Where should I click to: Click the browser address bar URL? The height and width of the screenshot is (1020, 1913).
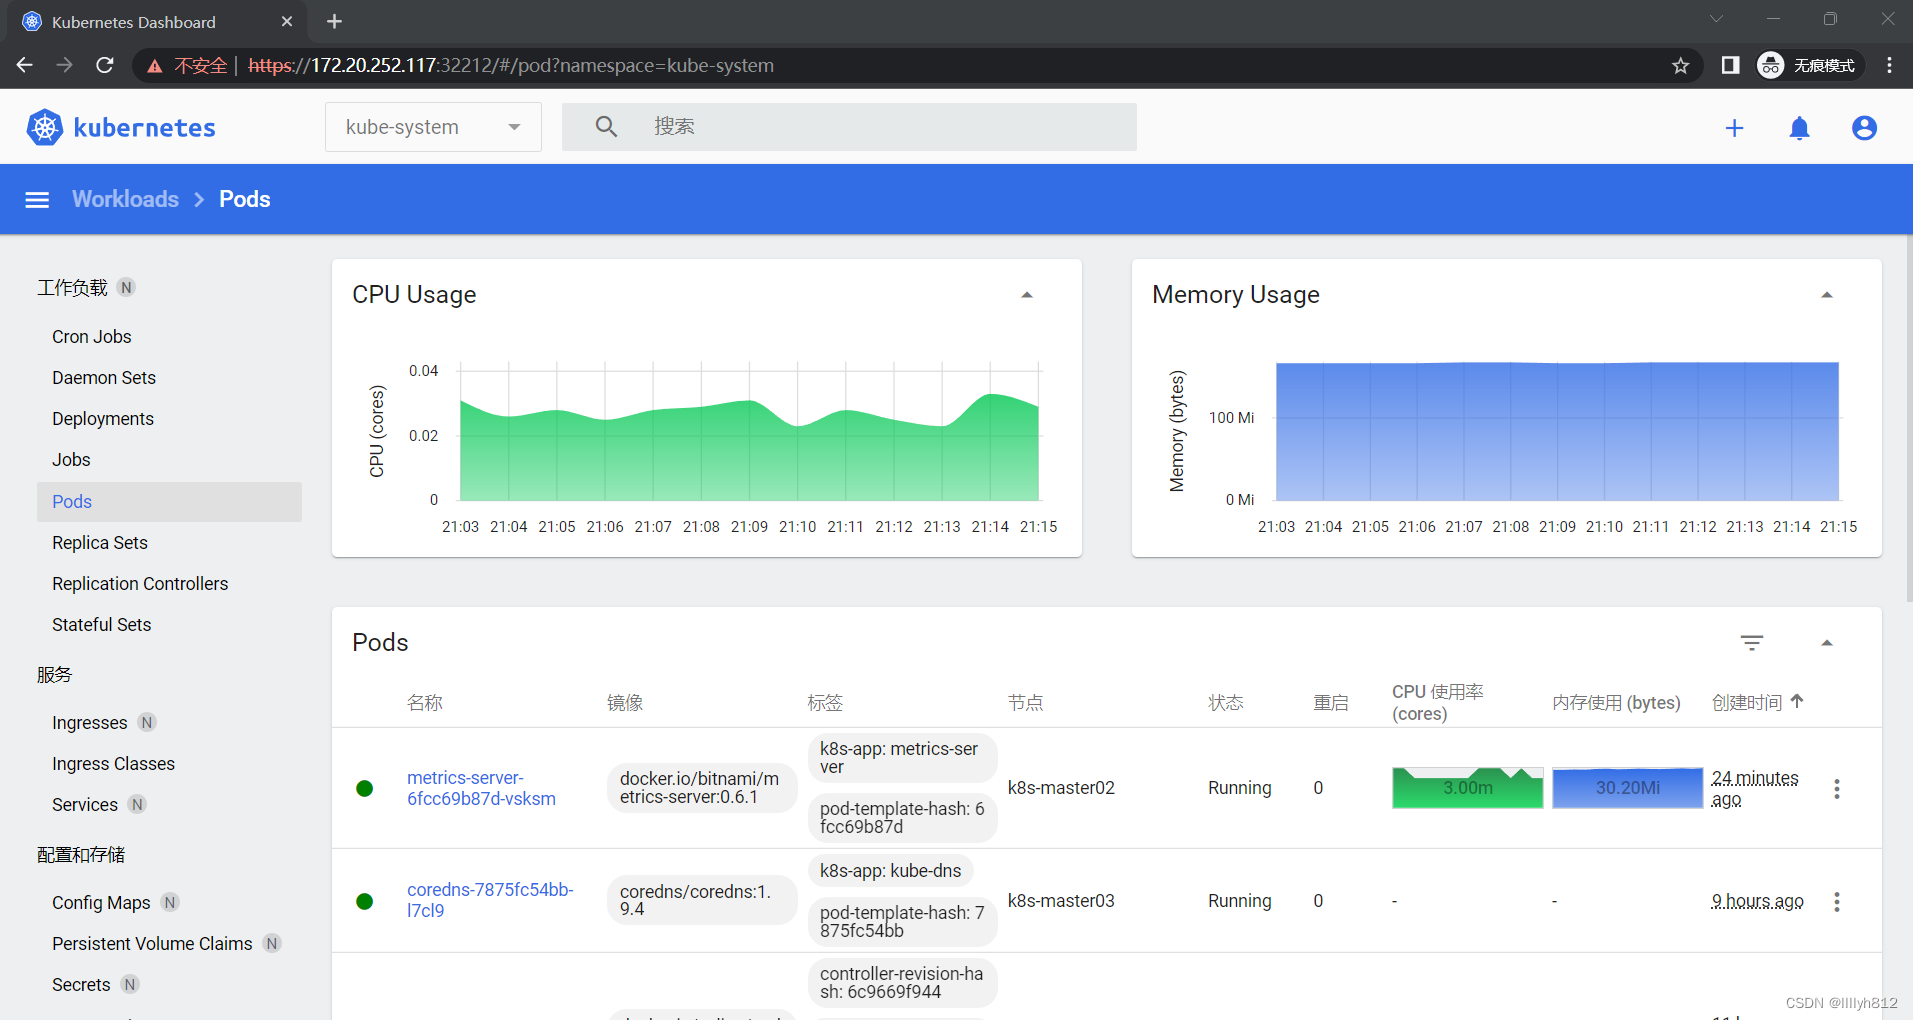(x=511, y=66)
